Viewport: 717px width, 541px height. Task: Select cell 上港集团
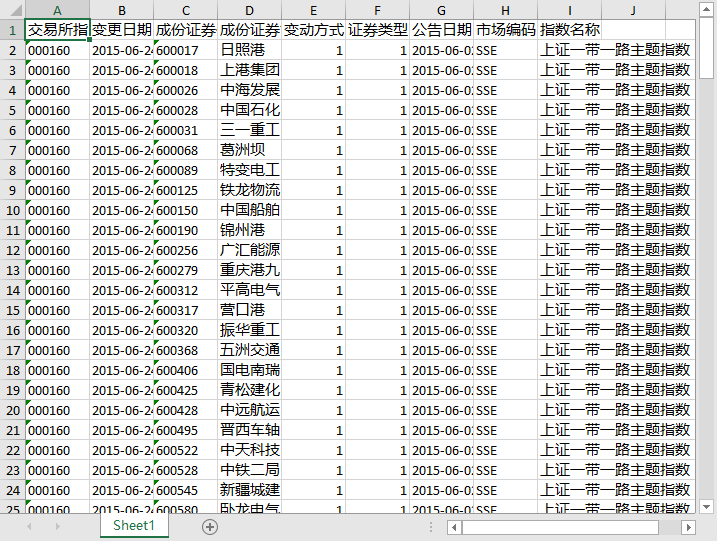point(250,70)
